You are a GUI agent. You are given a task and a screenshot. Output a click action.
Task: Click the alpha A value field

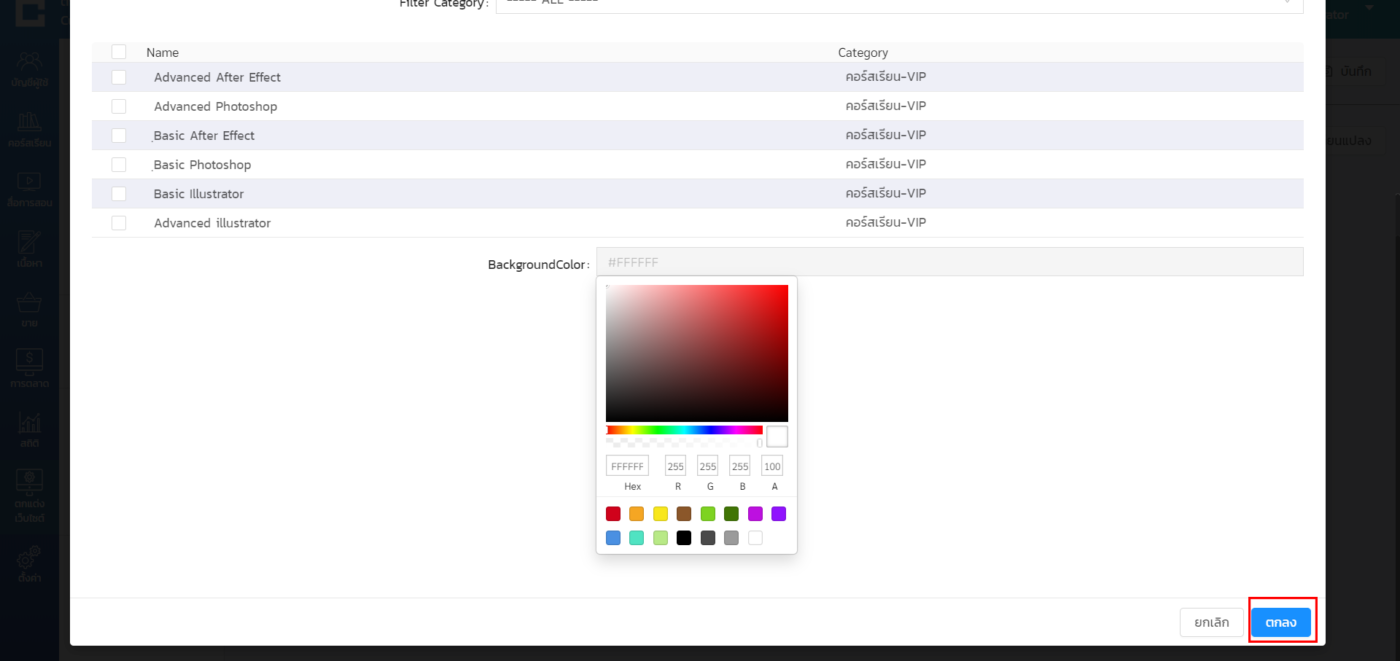772,466
